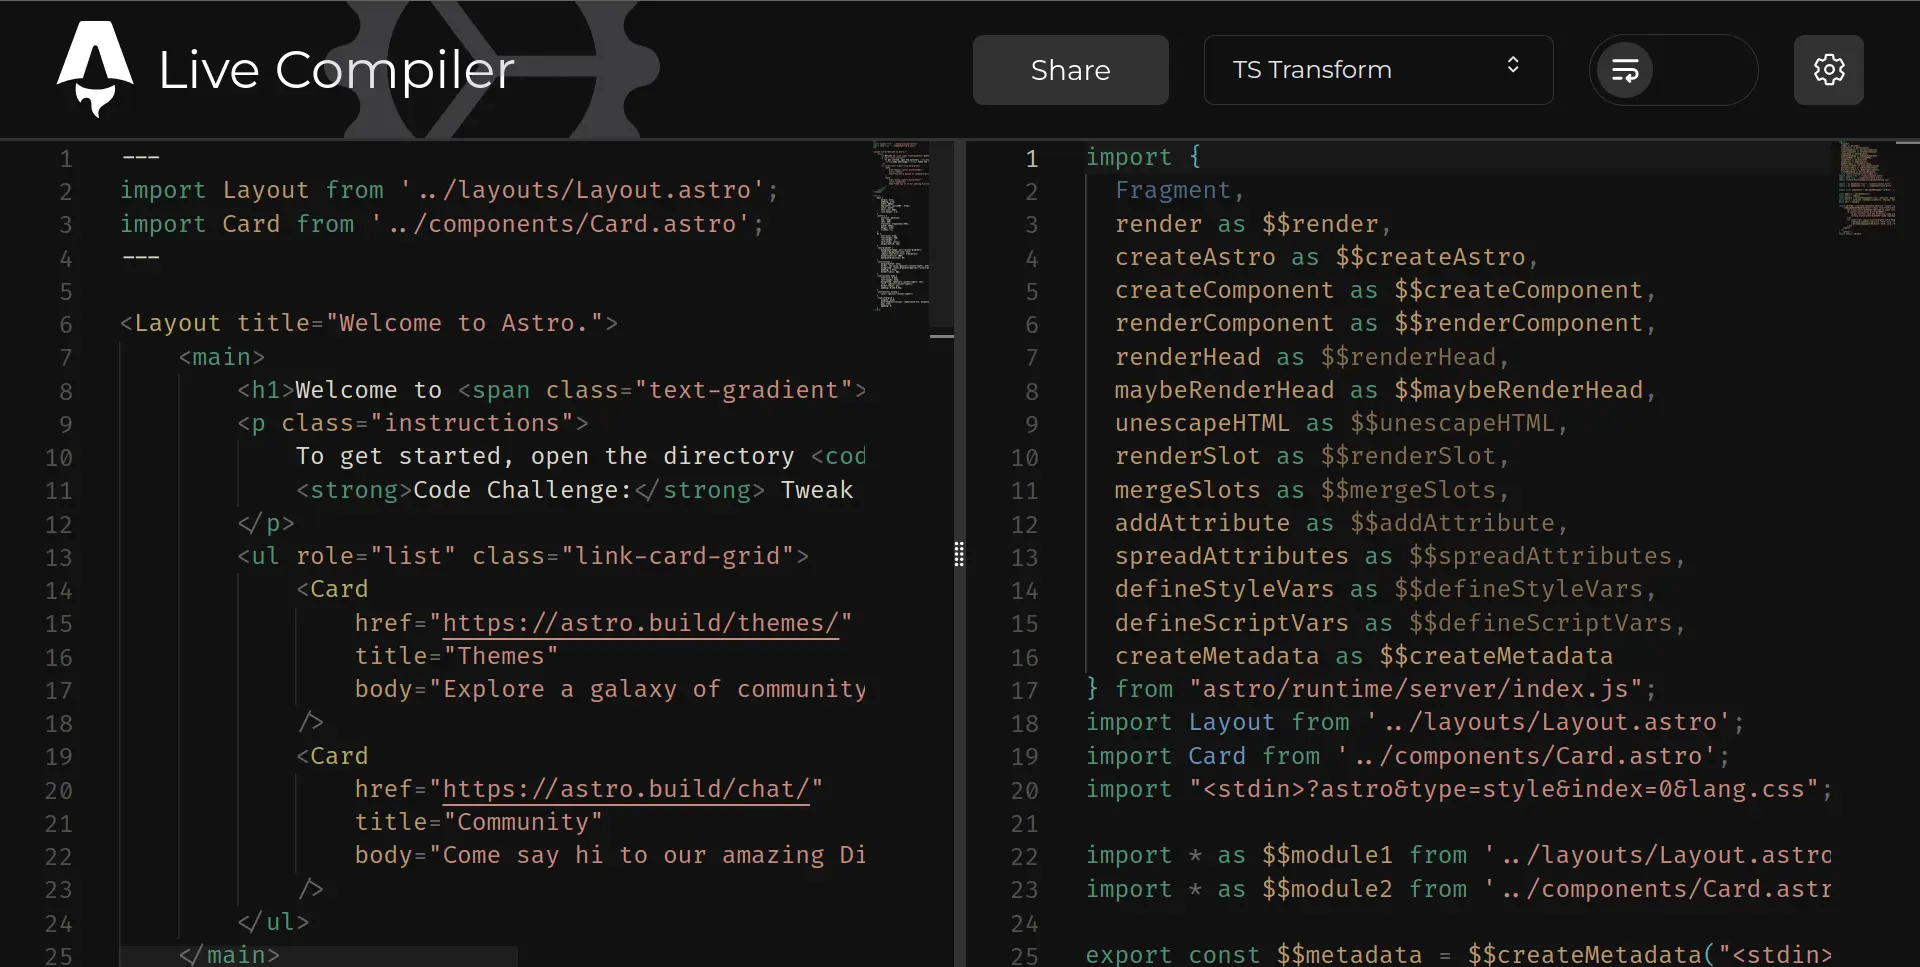
Task: Click the createMetadata import line in output
Action: pos(1363,656)
